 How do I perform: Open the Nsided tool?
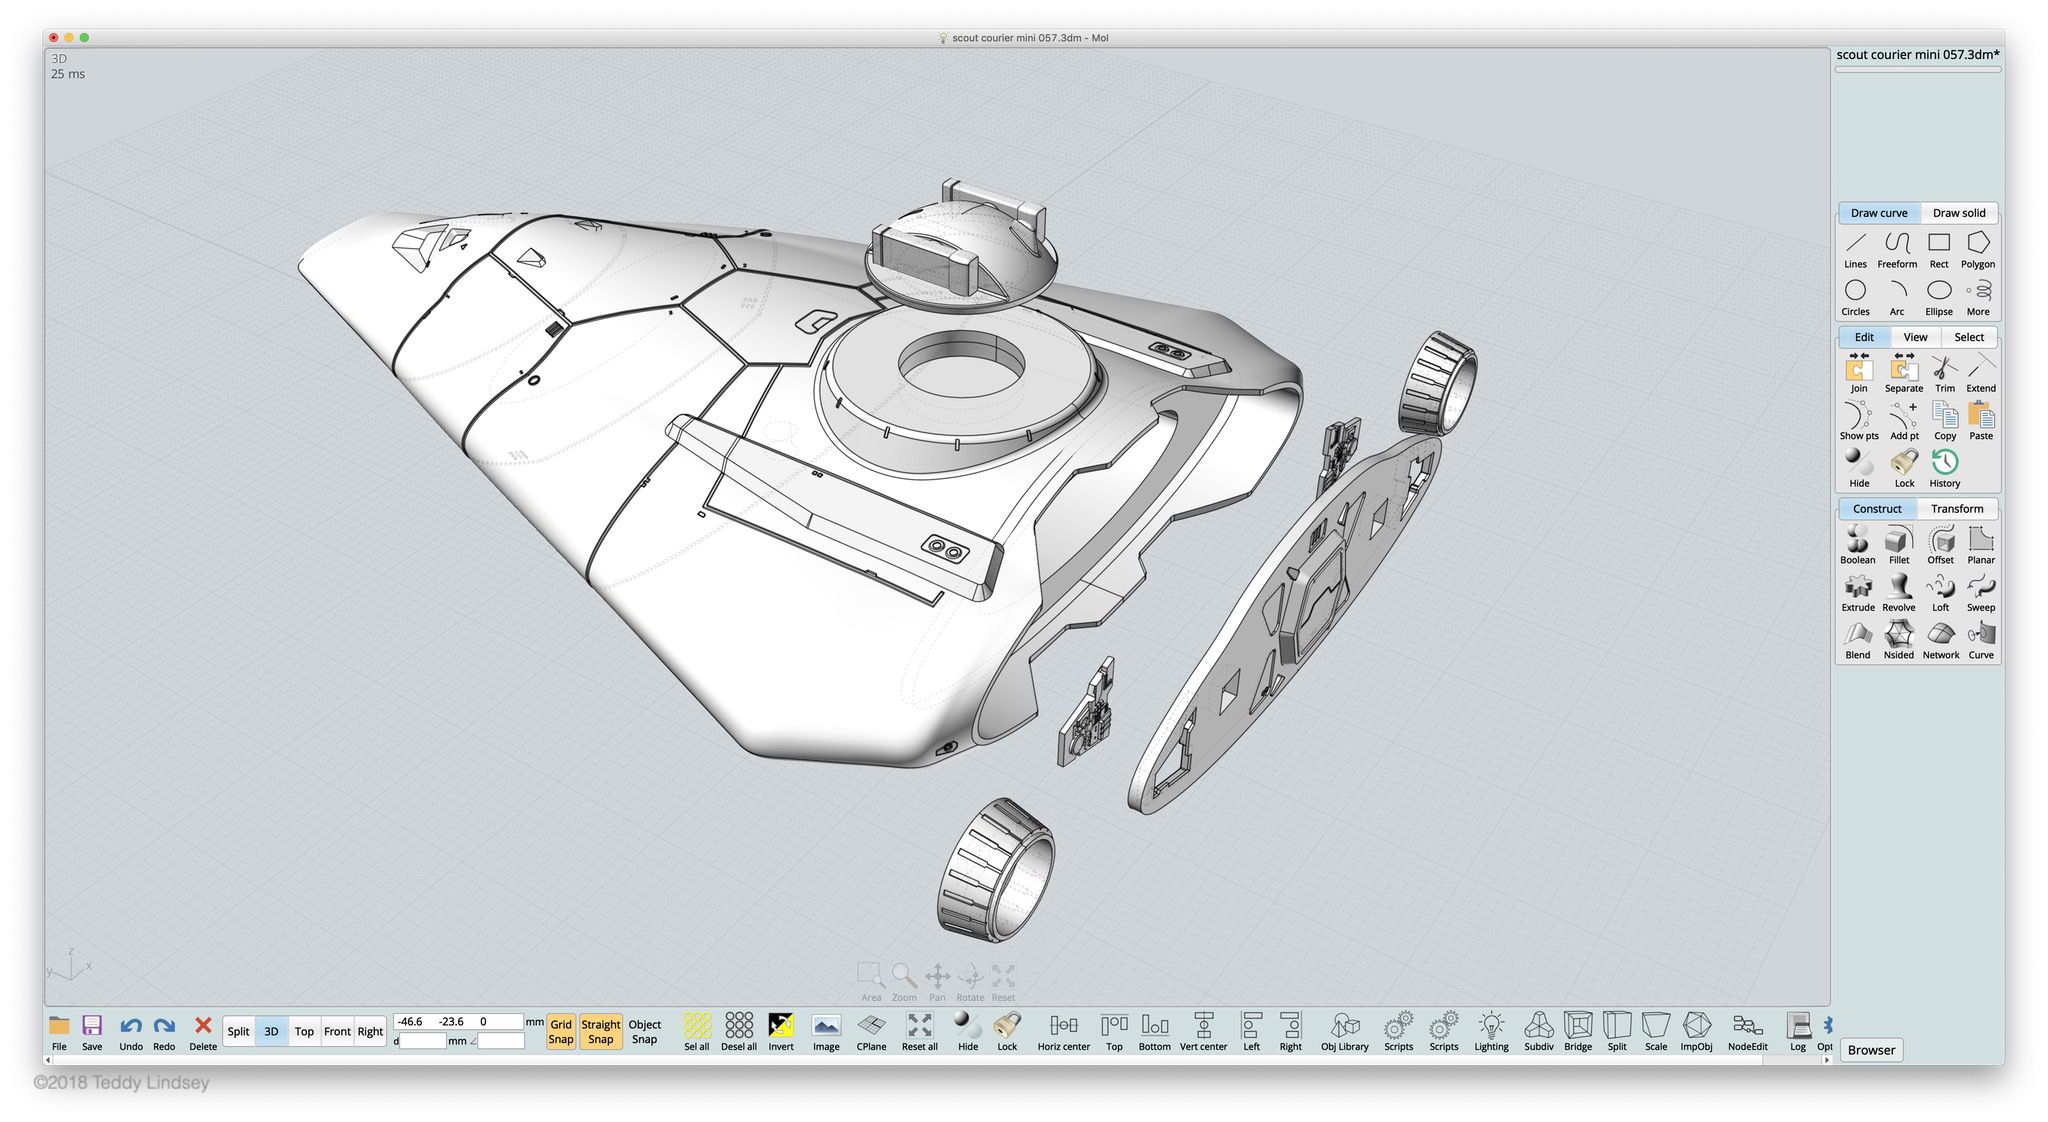[1899, 641]
